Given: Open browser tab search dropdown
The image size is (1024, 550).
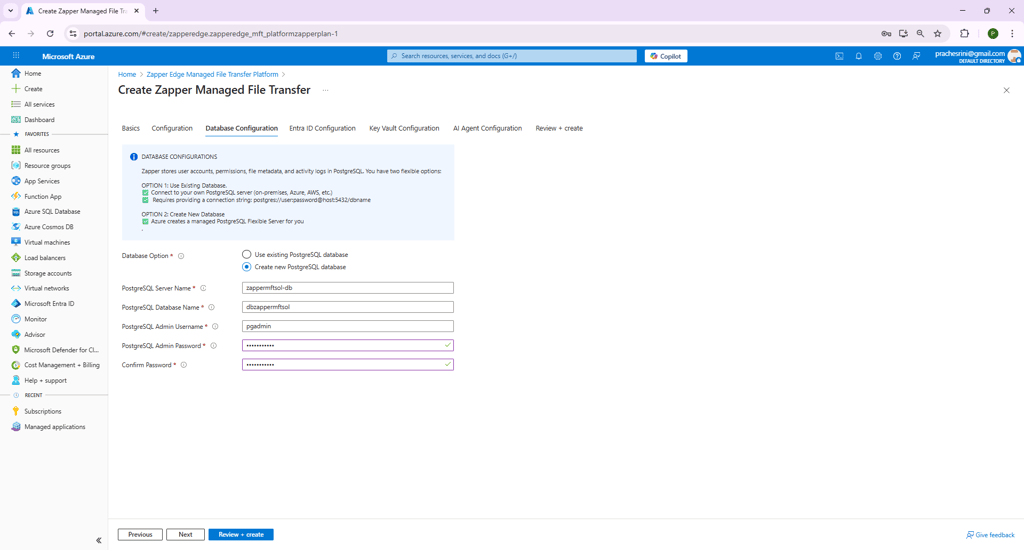Looking at the screenshot, I should (10, 10).
